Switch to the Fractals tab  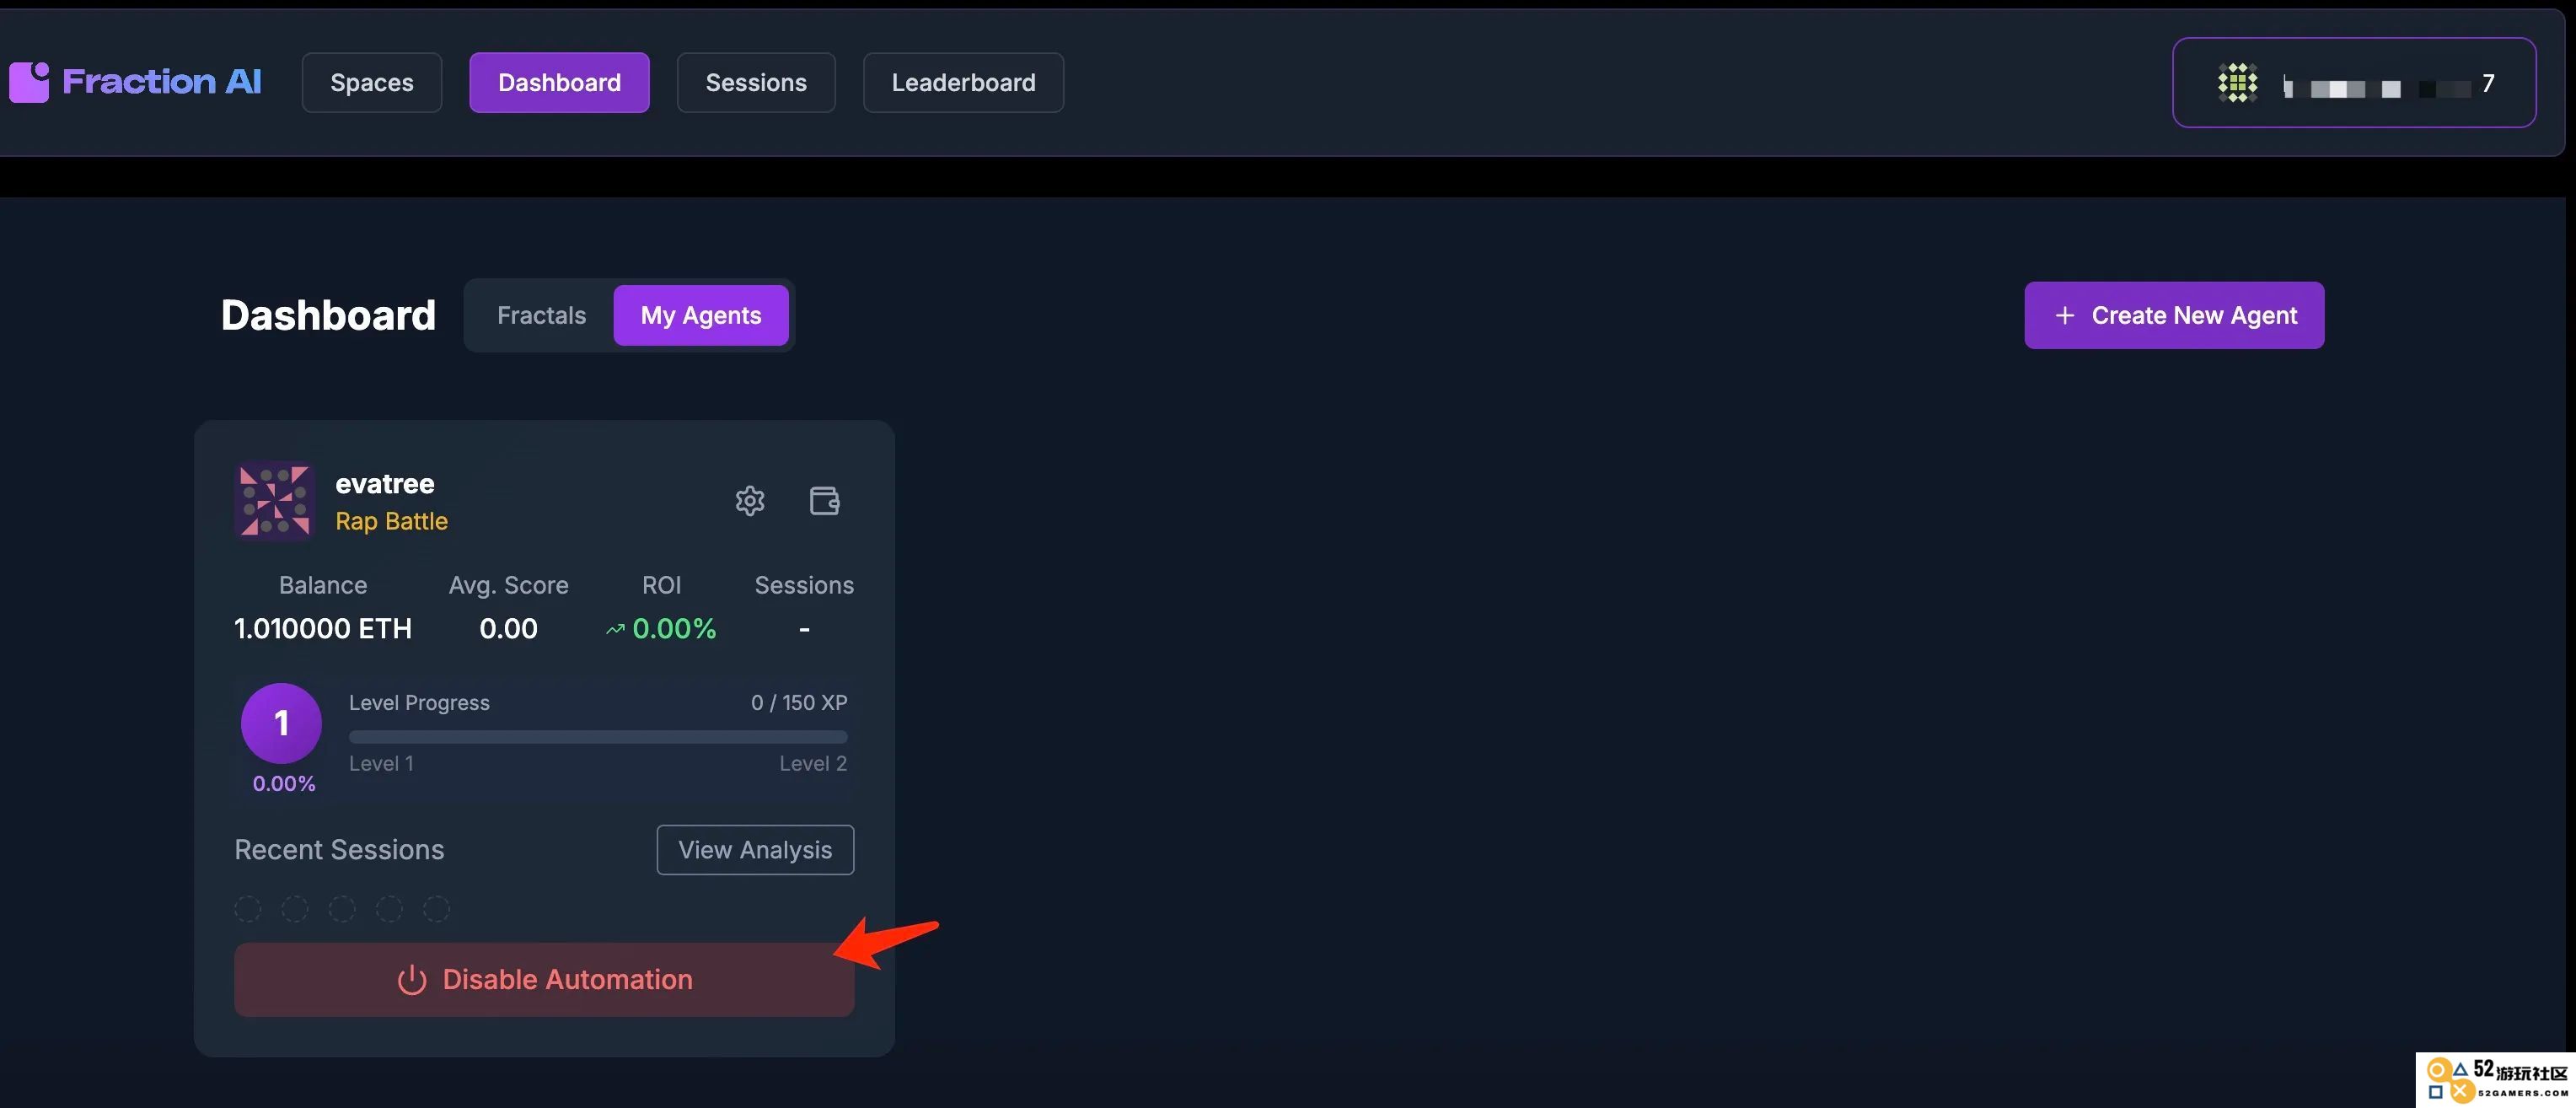pos(541,315)
